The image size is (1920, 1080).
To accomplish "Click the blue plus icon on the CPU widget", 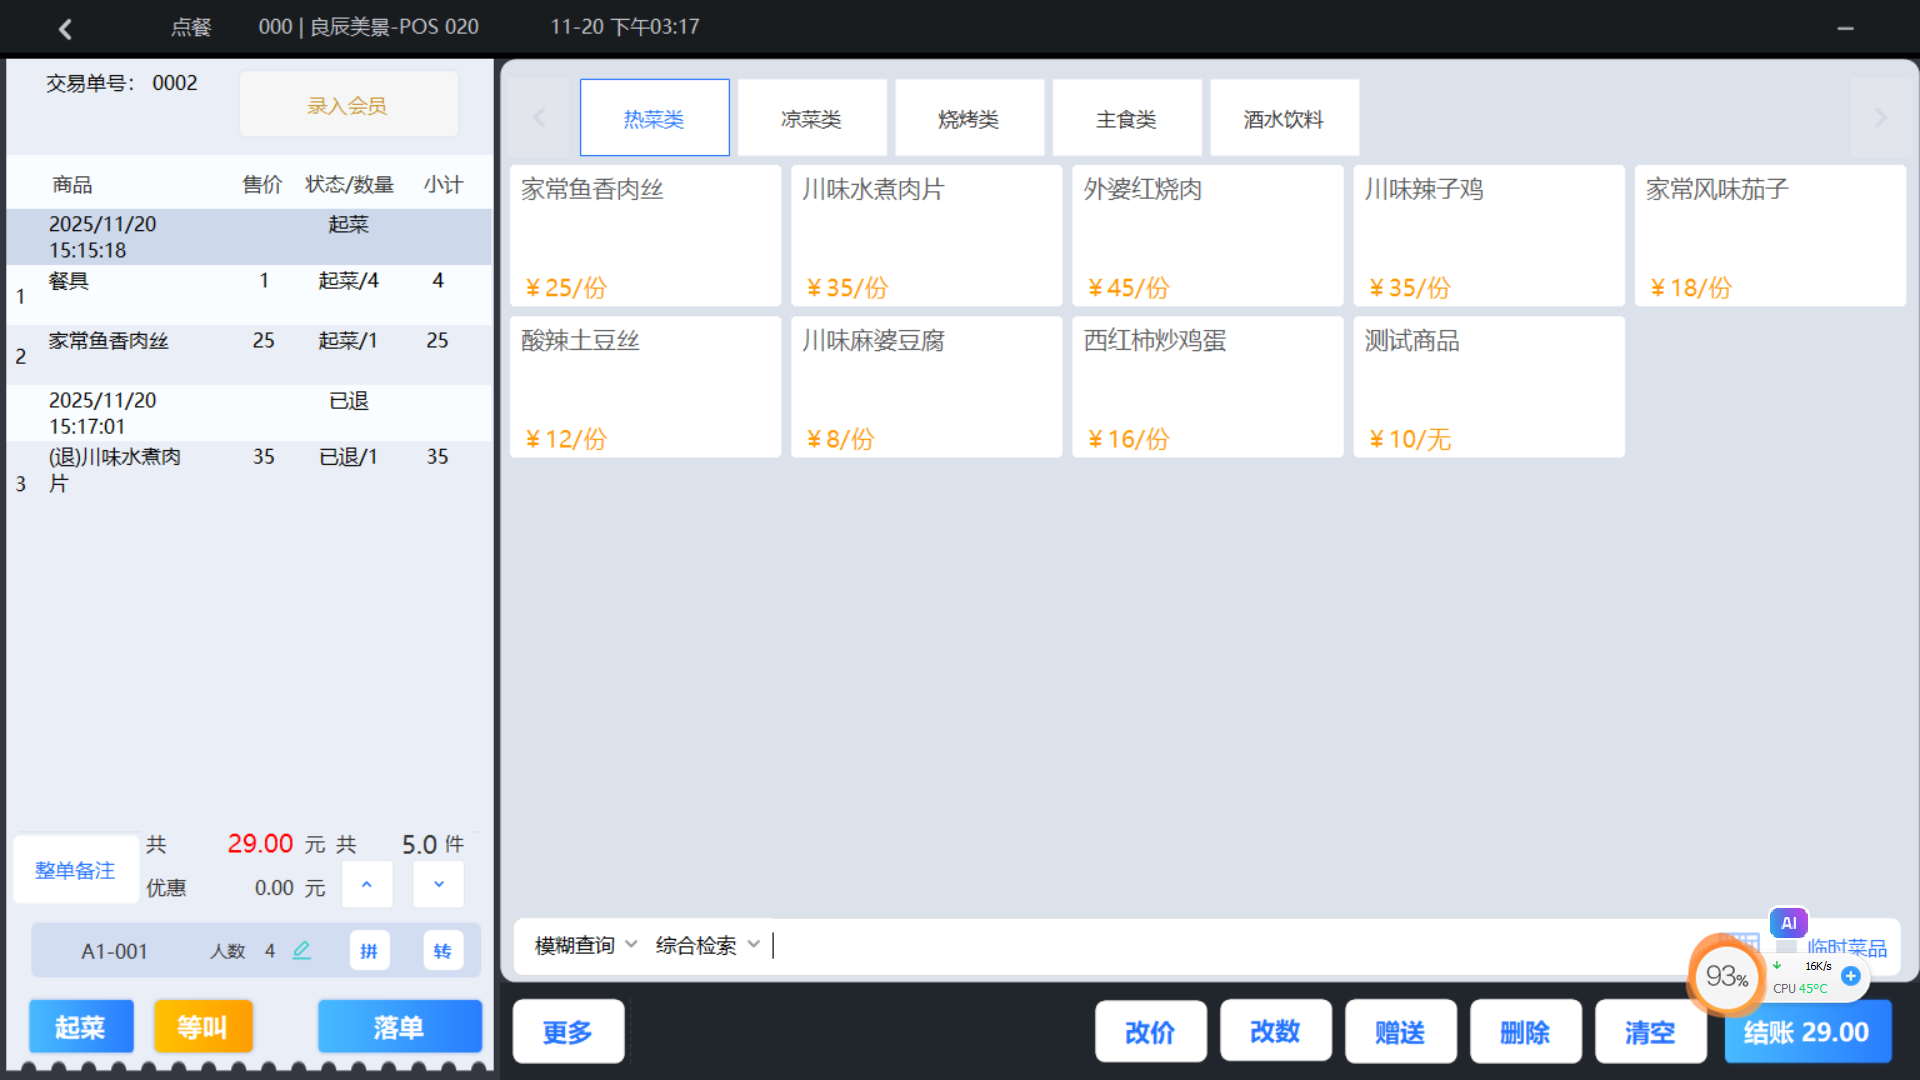I will click(x=1851, y=976).
